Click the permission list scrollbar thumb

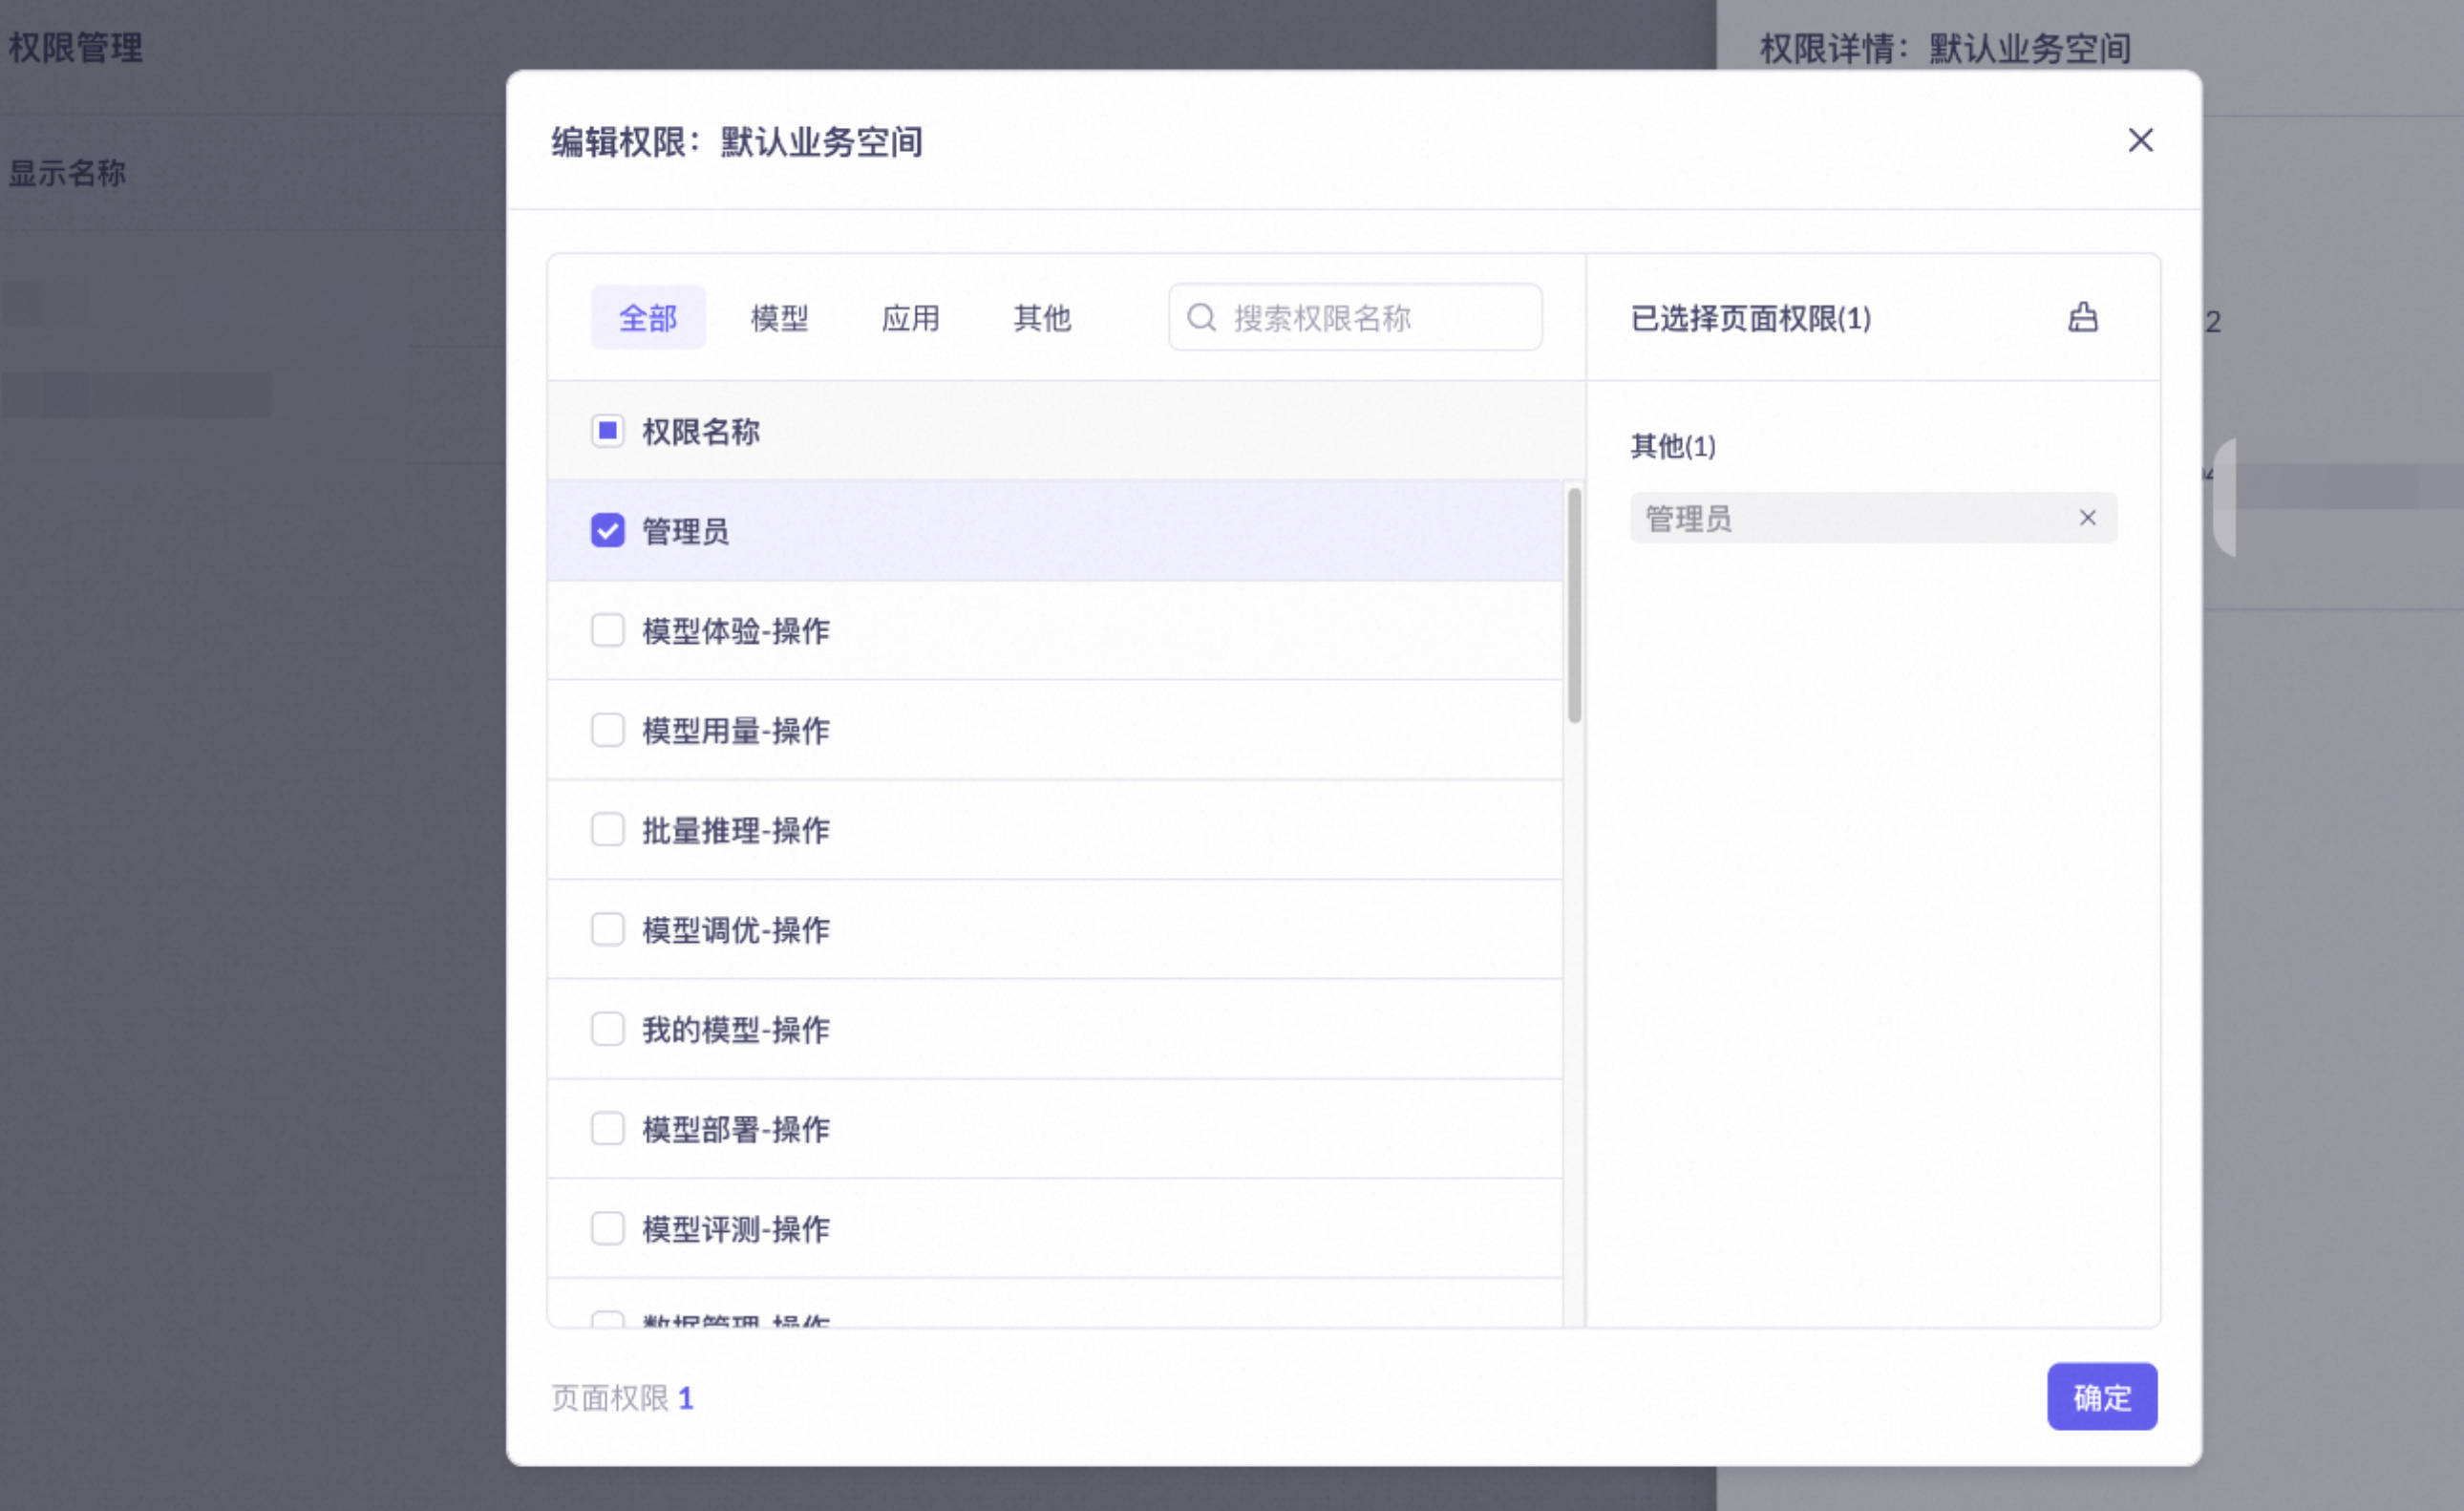[x=1574, y=605]
